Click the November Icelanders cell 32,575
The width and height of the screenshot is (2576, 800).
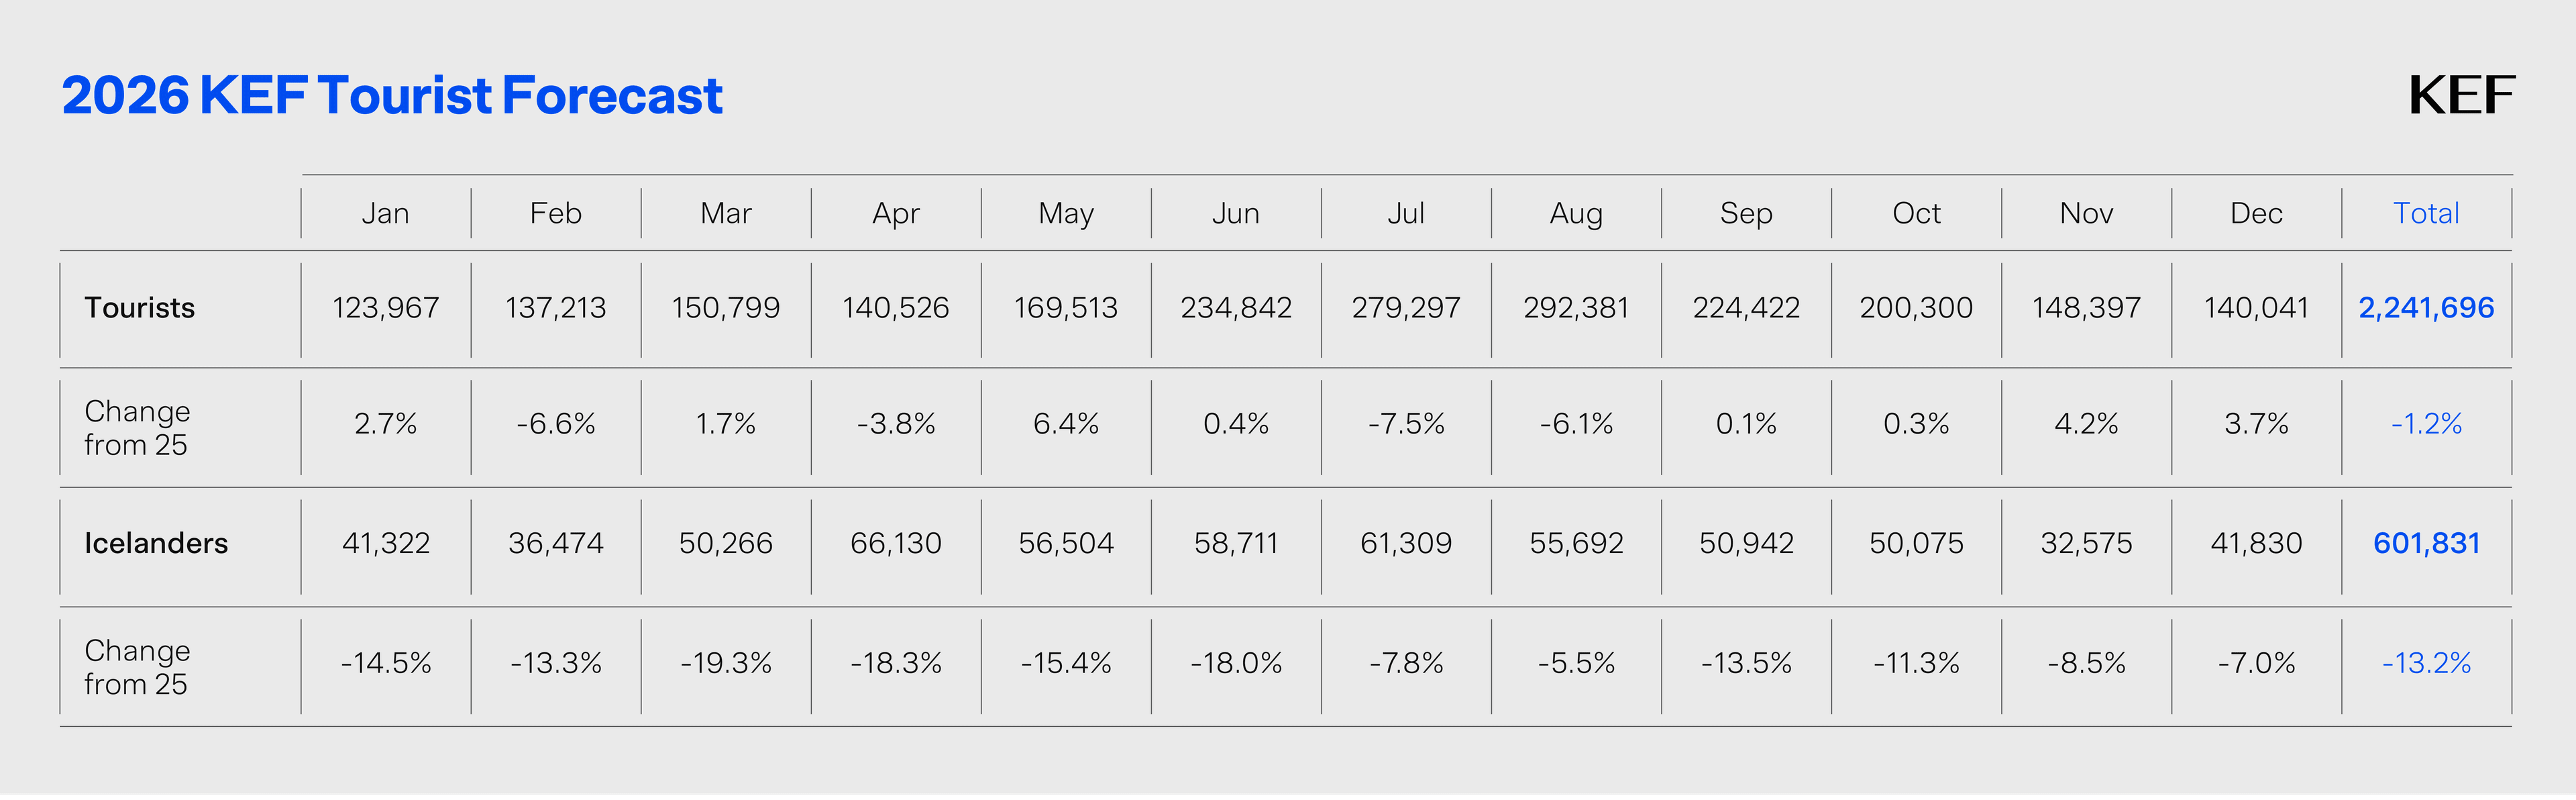click(2085, 543)
